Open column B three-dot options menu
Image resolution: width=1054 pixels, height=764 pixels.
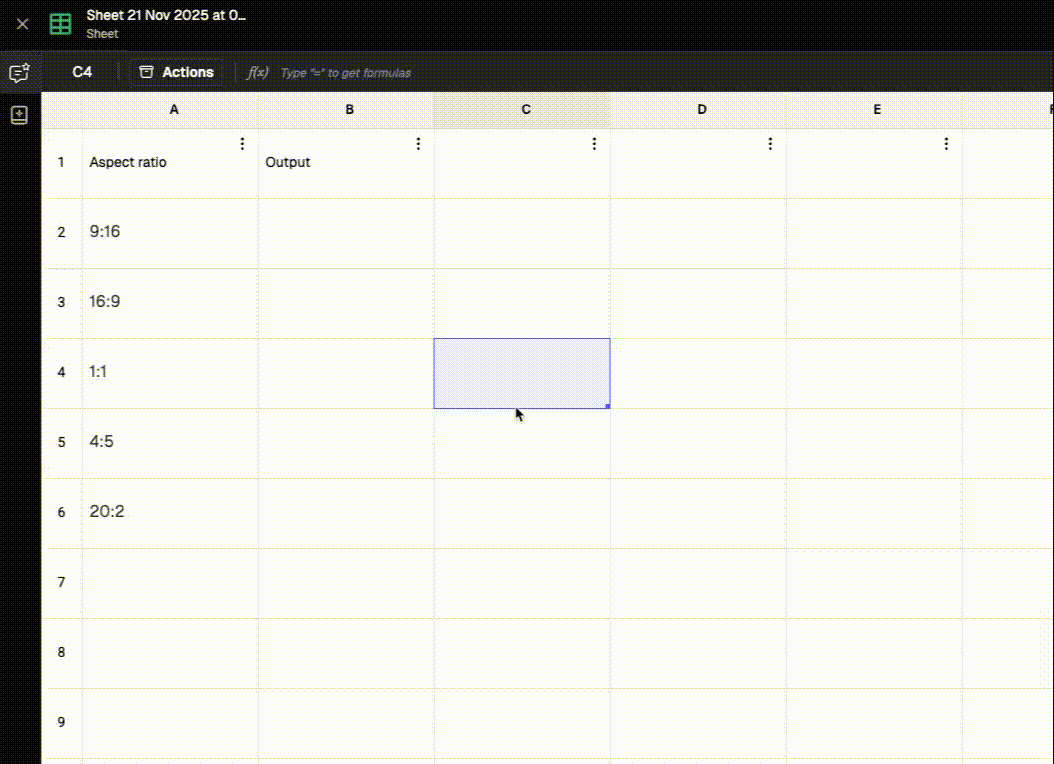[x=418, y=144]
